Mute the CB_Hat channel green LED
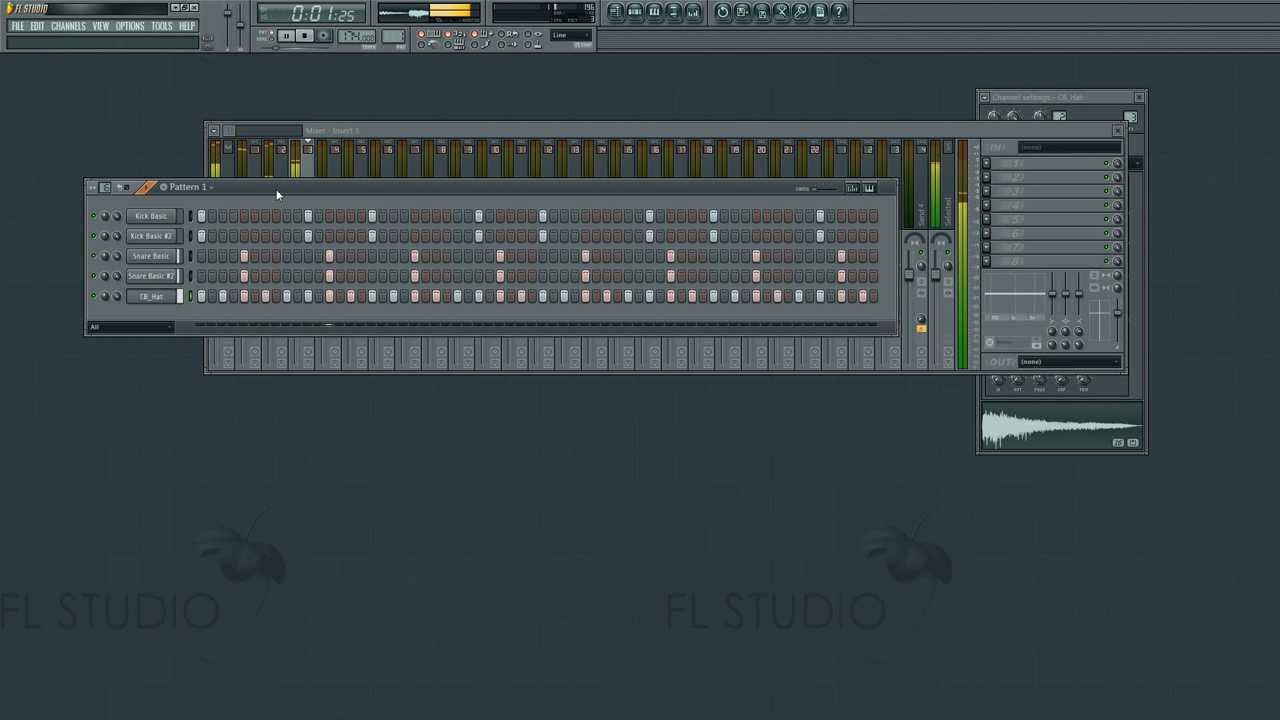The image size is (1280, 720). click(94, 296)
